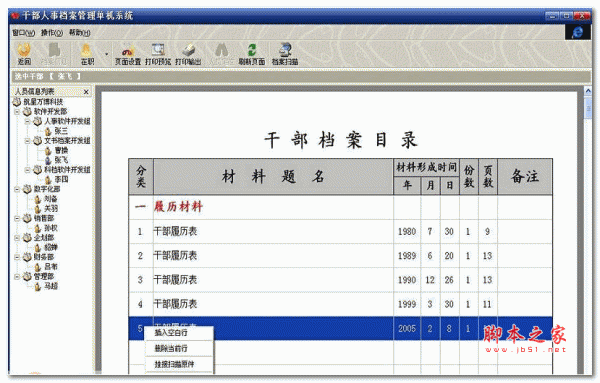The image size is (600, 383).
Task: Select the 数字化部 department label
Action: [47, 189]
